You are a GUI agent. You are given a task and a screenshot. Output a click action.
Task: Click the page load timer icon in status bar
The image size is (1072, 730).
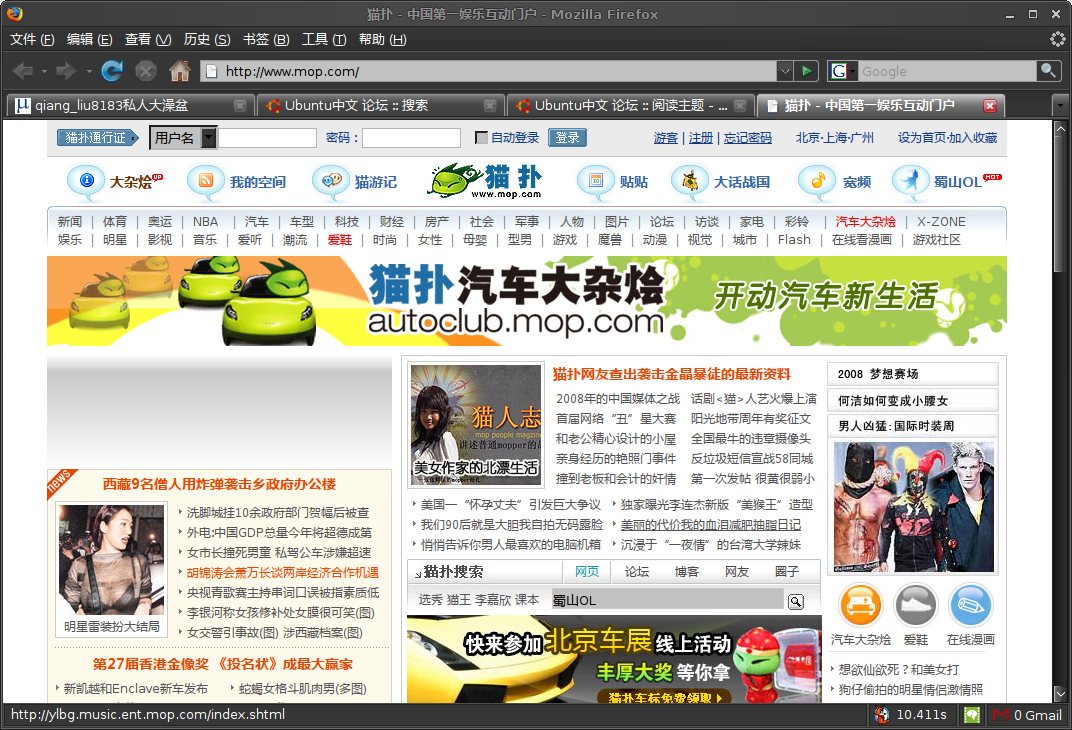click(x=883, y=715)
